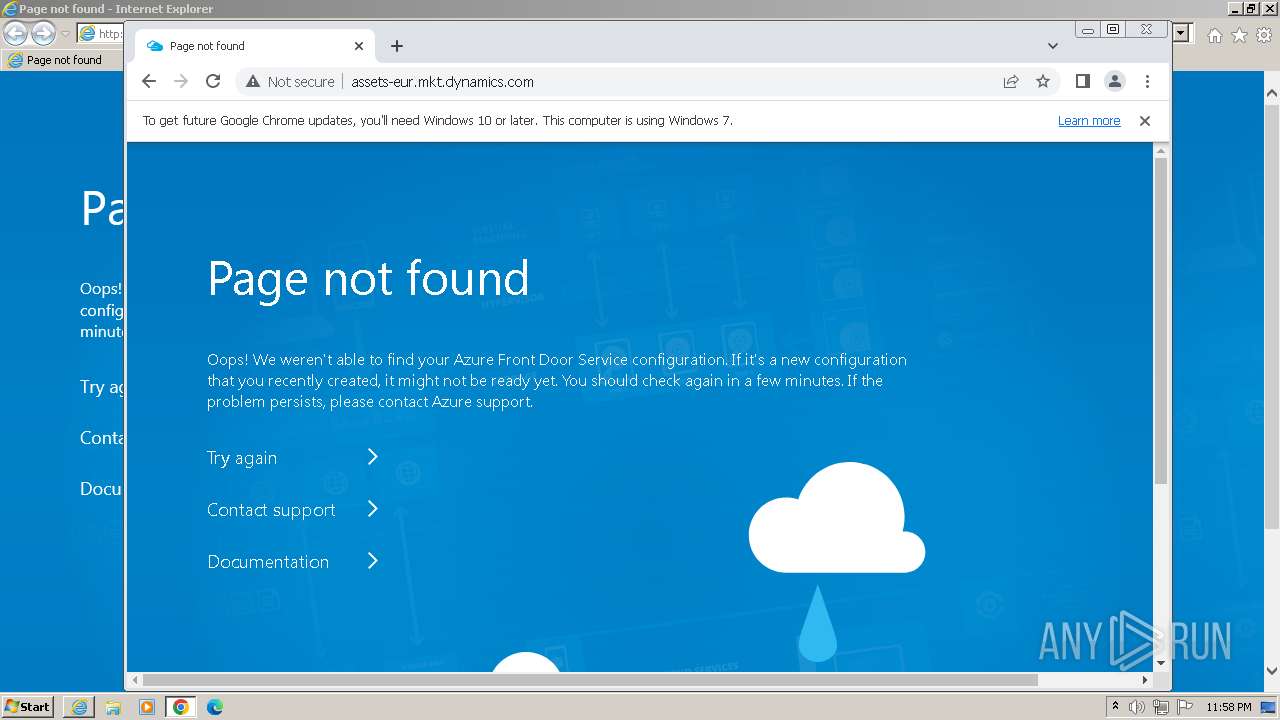Click the Chrome address bar URL
The image size is (1280, 720).
pos(443,82)
